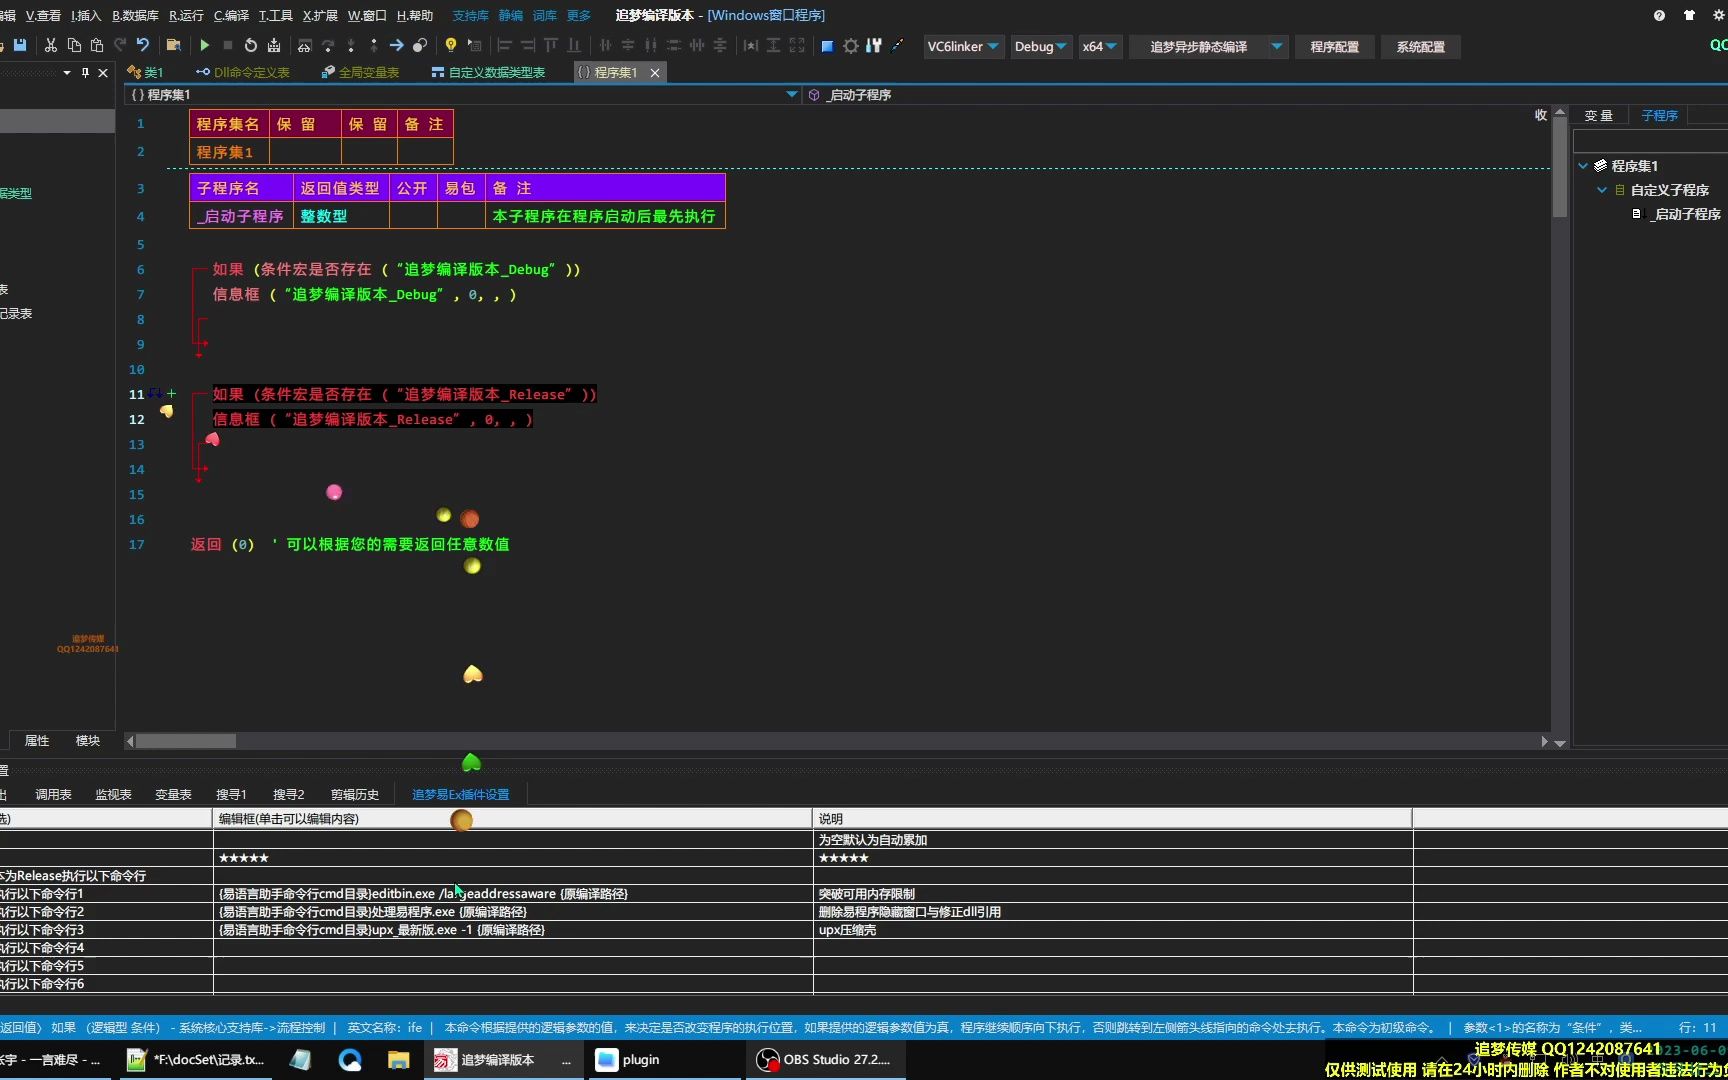Open the 剪辑历史 bottom tab

pyautogui.click(x=355, y=795)
